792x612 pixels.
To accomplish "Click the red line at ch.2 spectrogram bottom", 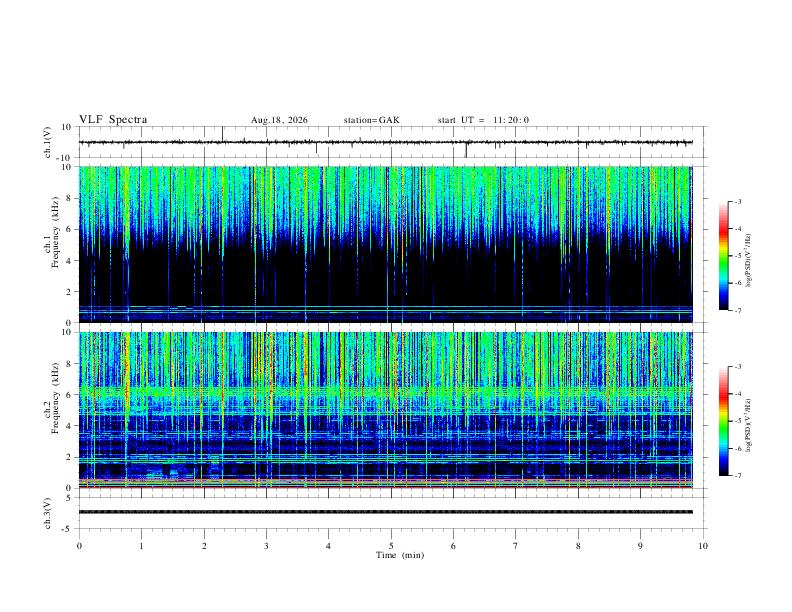I will coord(386,487).
